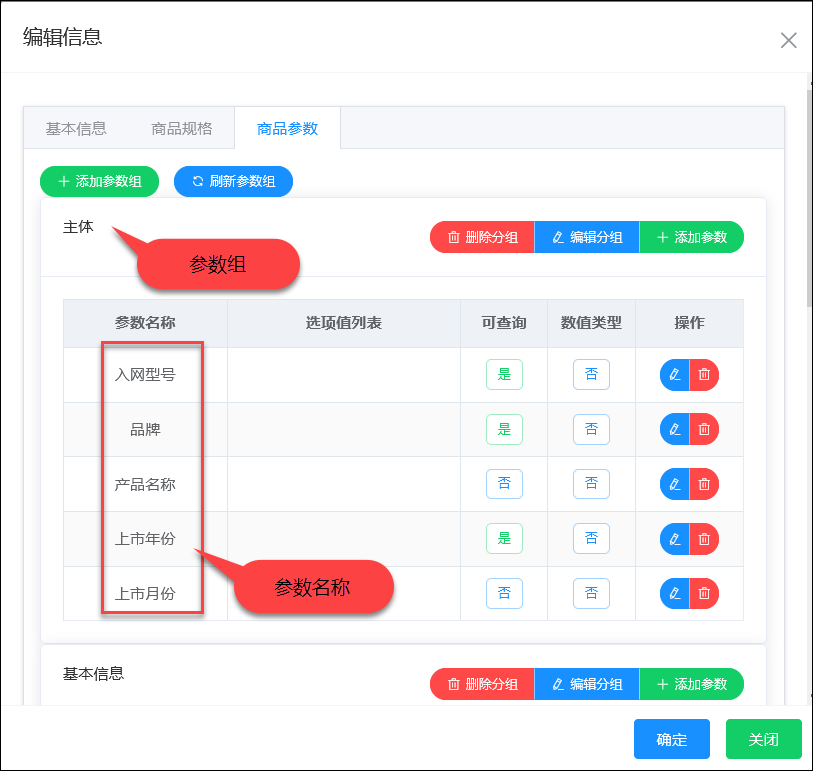Delete the 产品名称 parameter via trash icon
This screenshot has width=813, height=771.
pyautogui.click(x=704, y=484)
